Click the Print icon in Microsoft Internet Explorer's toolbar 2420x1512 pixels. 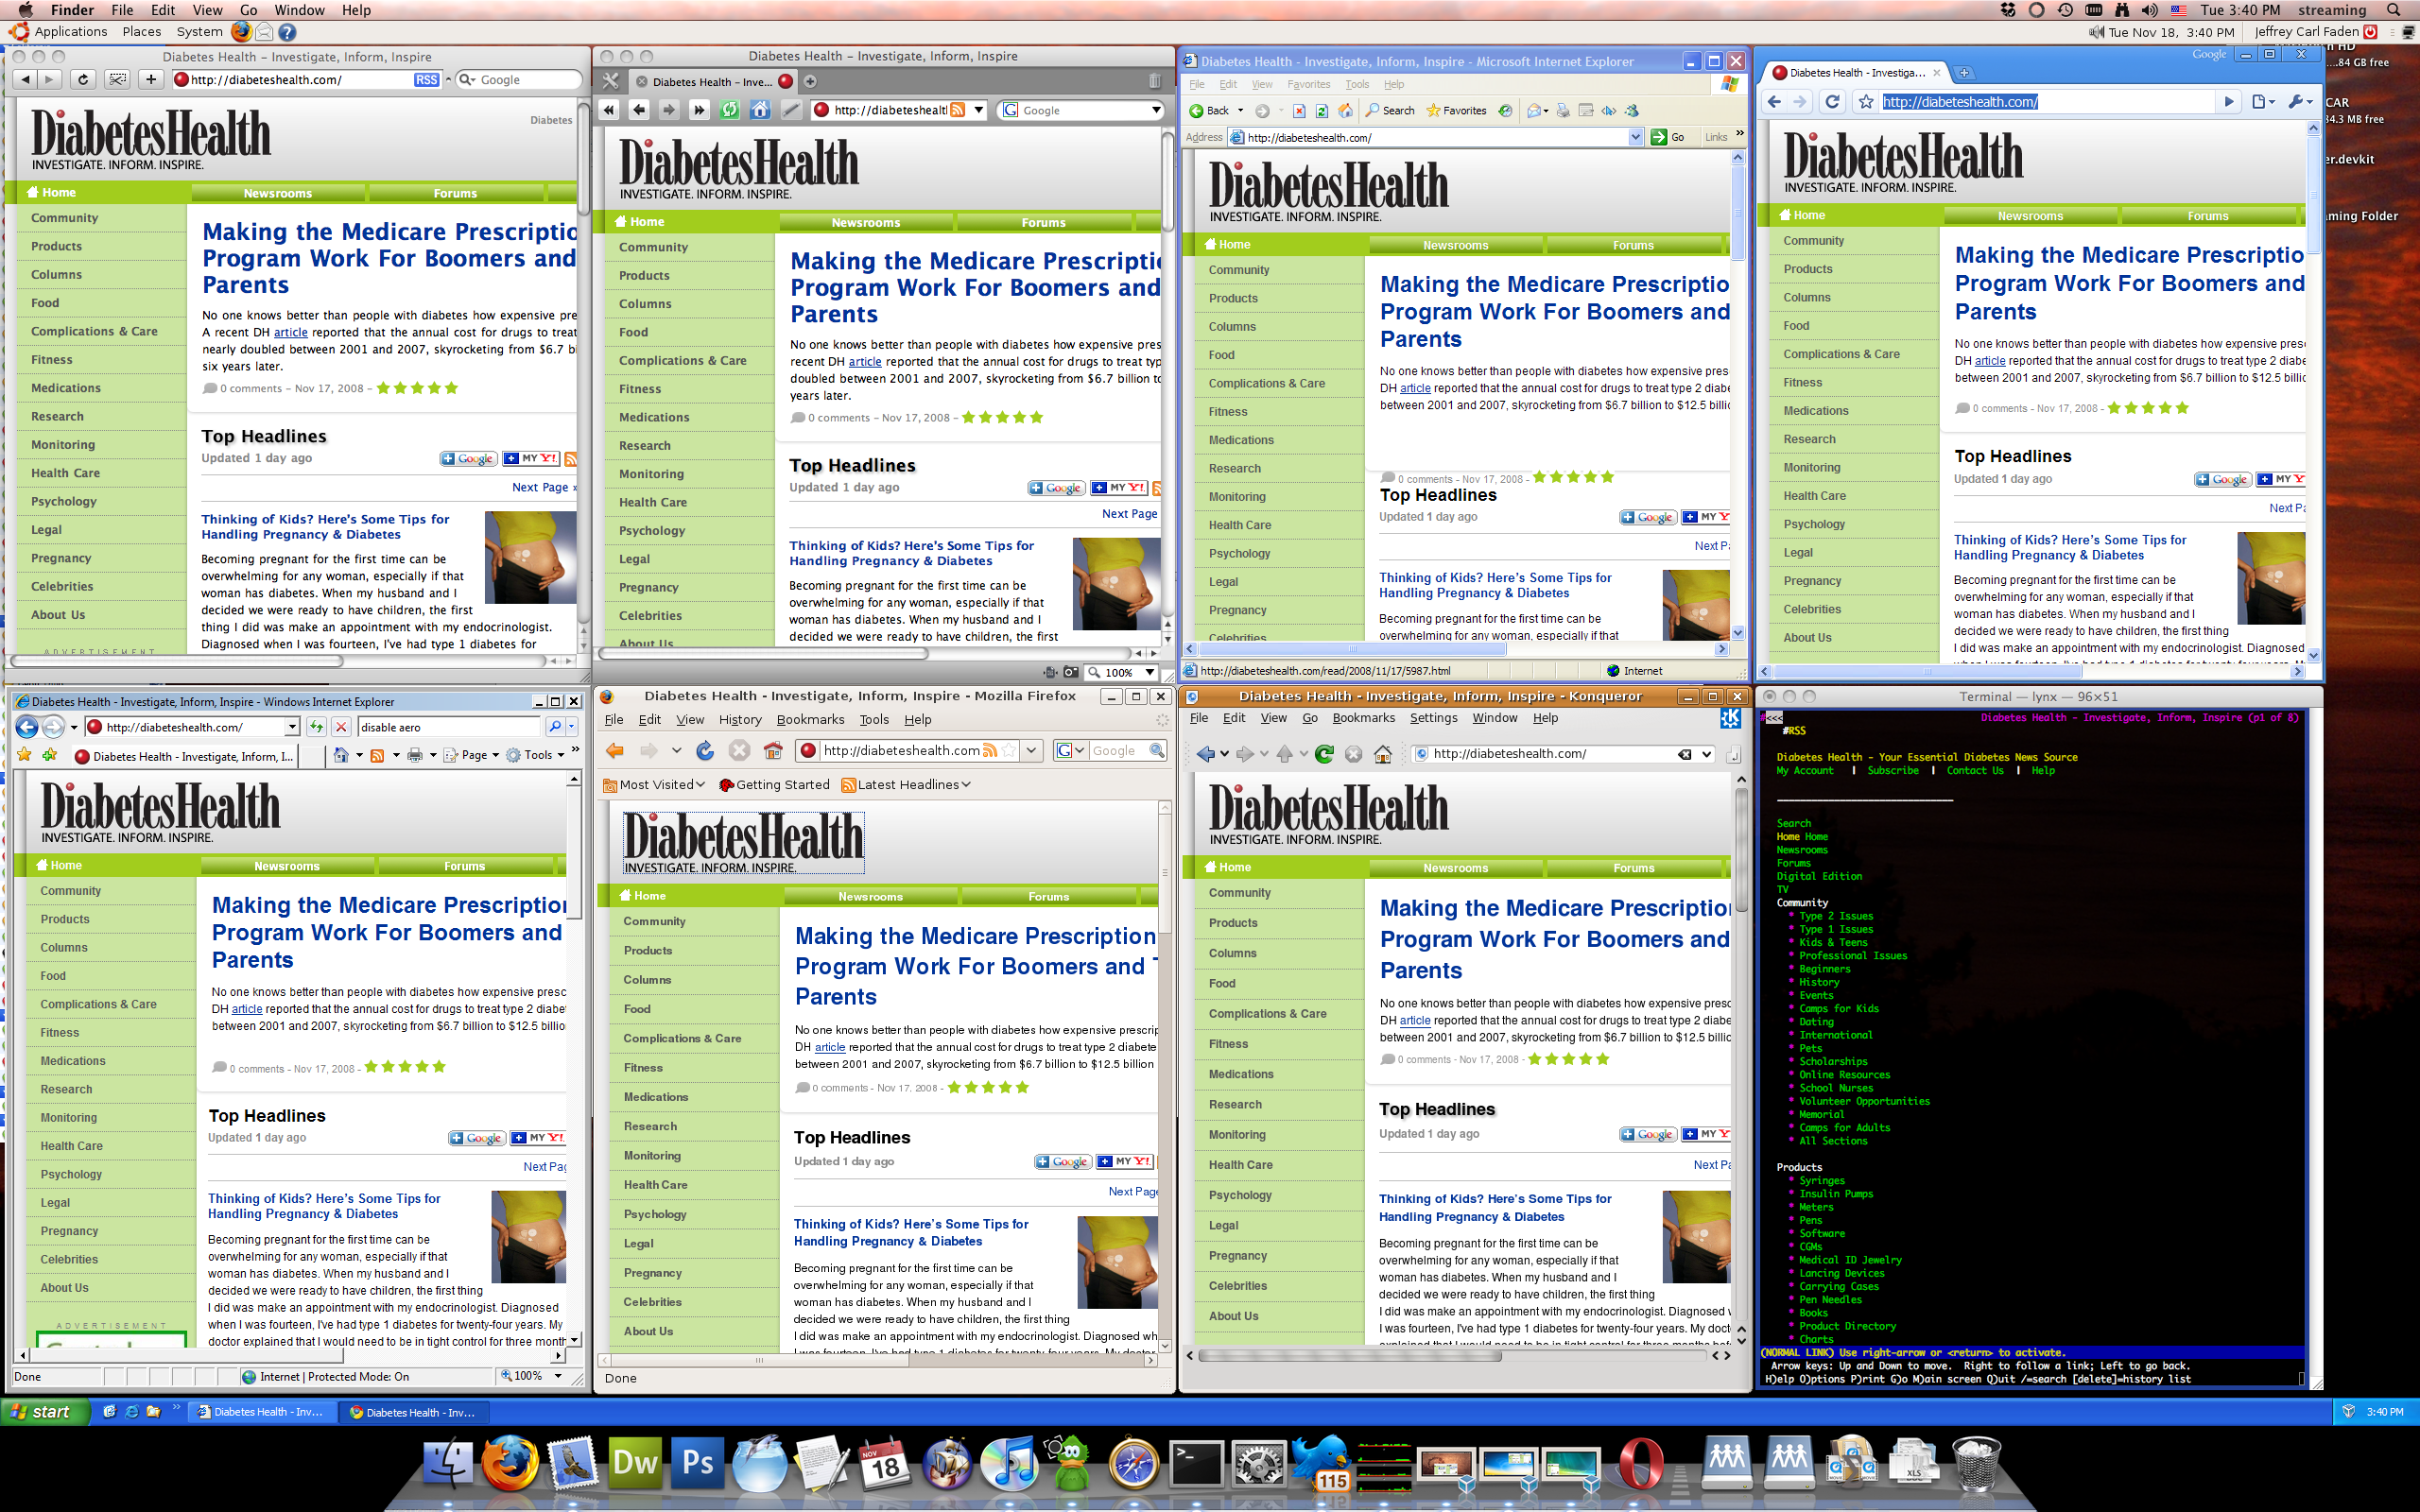[x=1563, y=111]
